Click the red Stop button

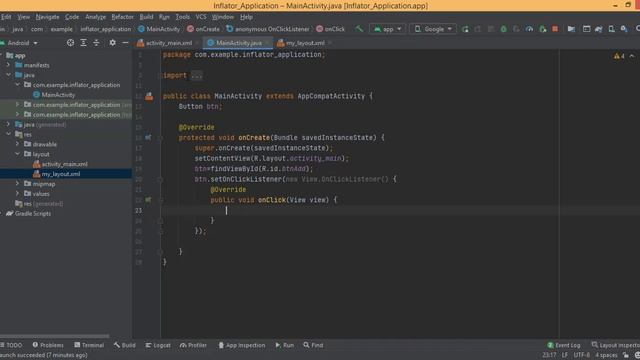tap(555, 29)
